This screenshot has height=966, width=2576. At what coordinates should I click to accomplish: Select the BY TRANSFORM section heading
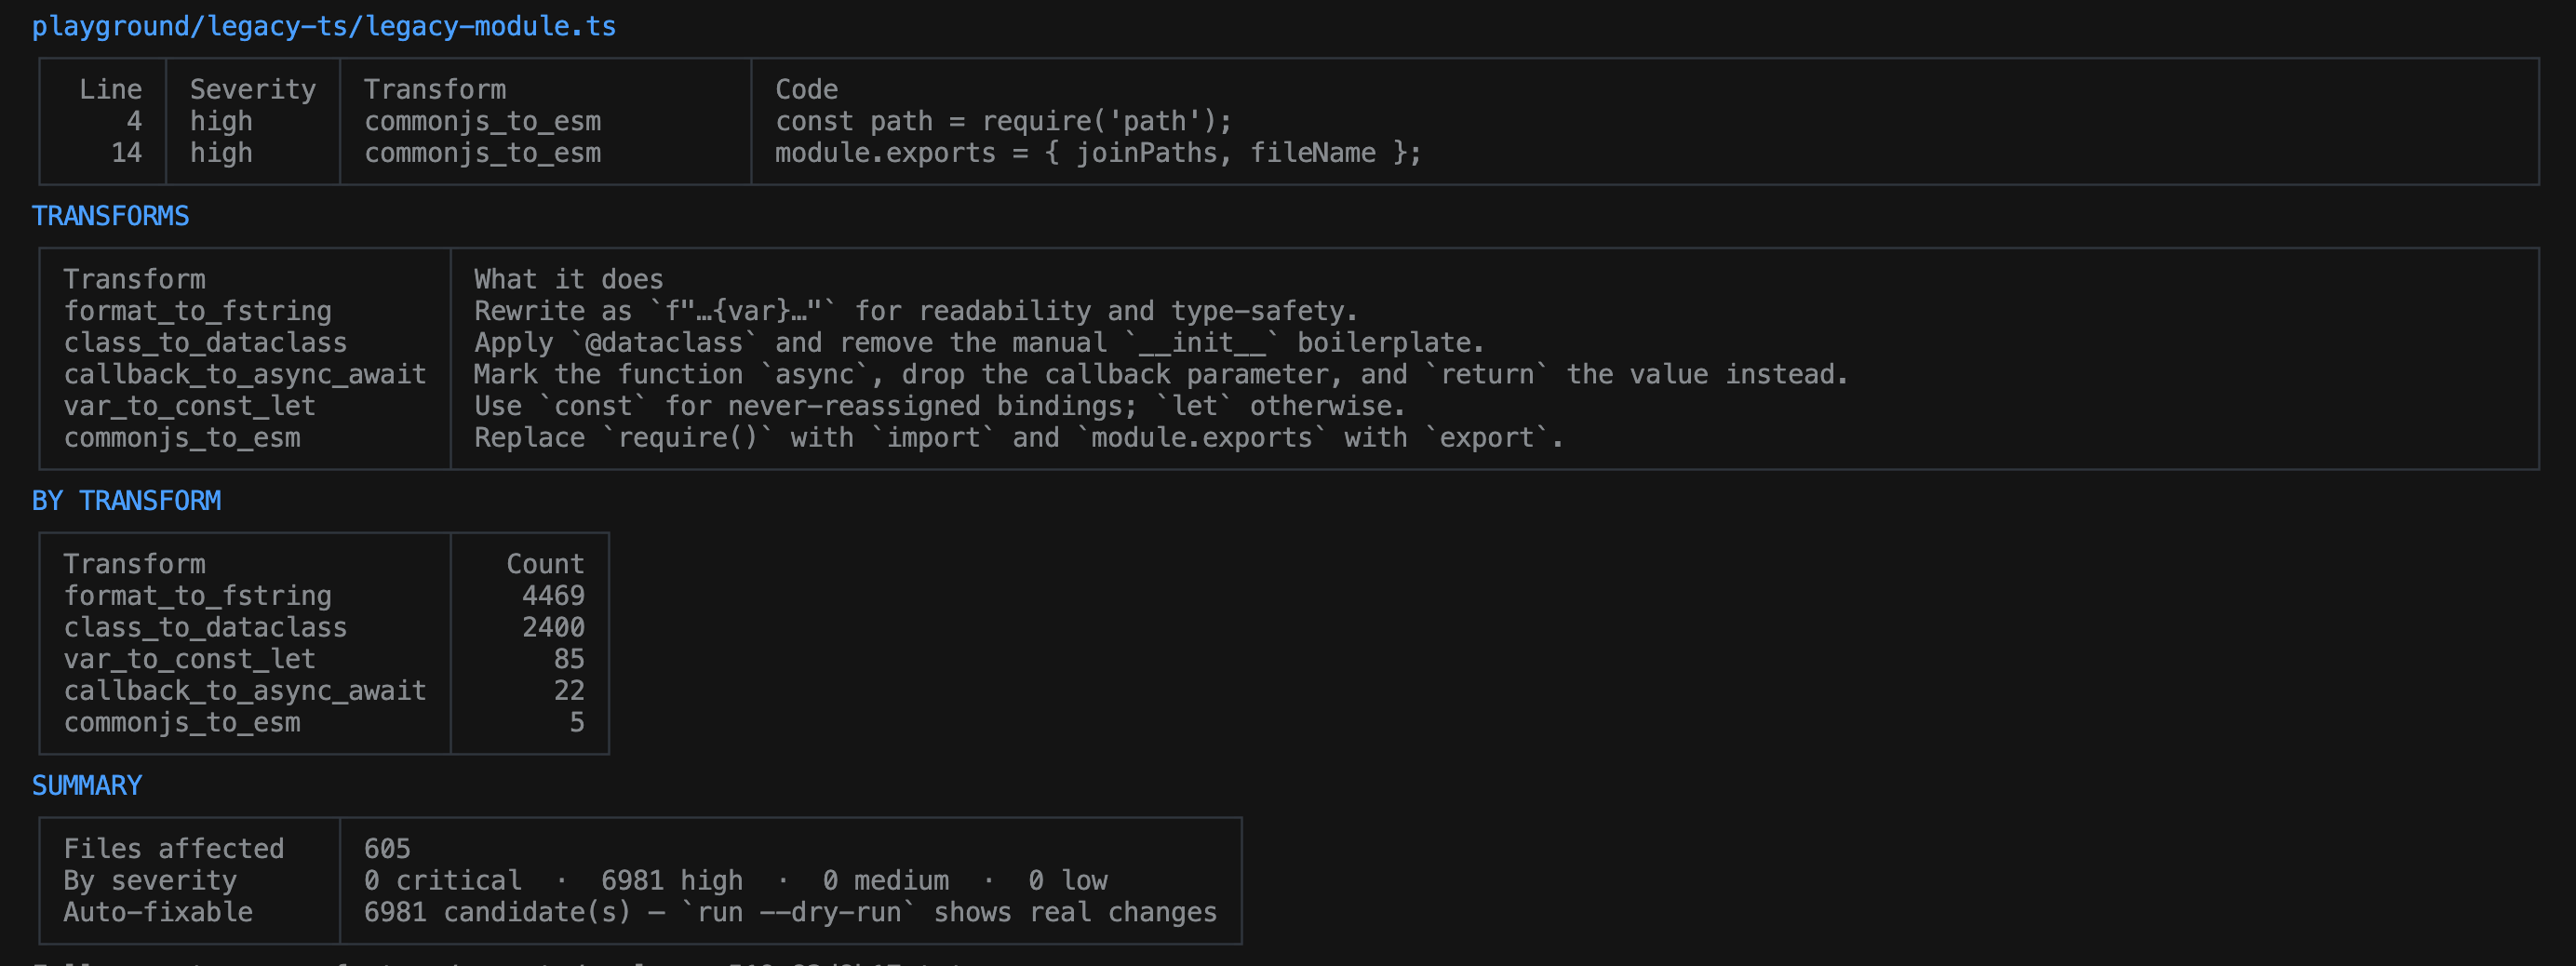click(127, 501)
